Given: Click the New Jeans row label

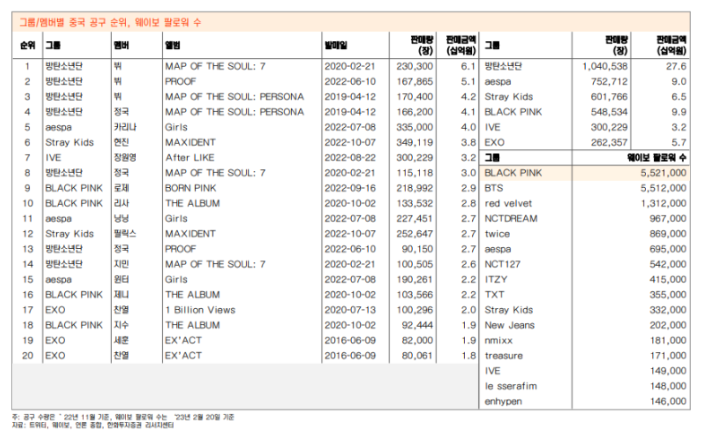Looking at the screenshot, I should click(510, 325).
